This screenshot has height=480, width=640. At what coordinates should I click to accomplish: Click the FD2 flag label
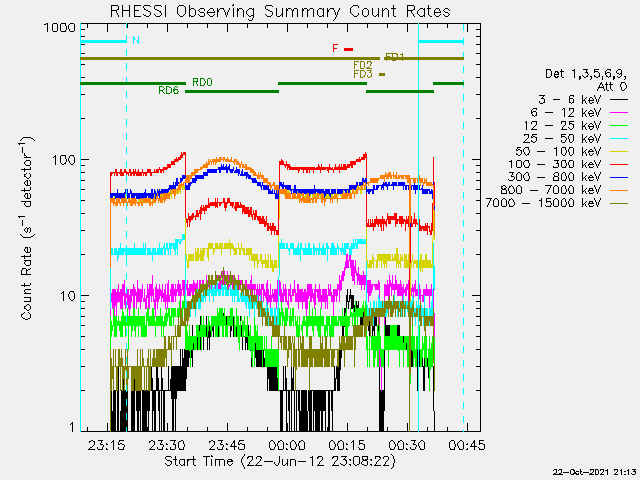pos(363,65)
